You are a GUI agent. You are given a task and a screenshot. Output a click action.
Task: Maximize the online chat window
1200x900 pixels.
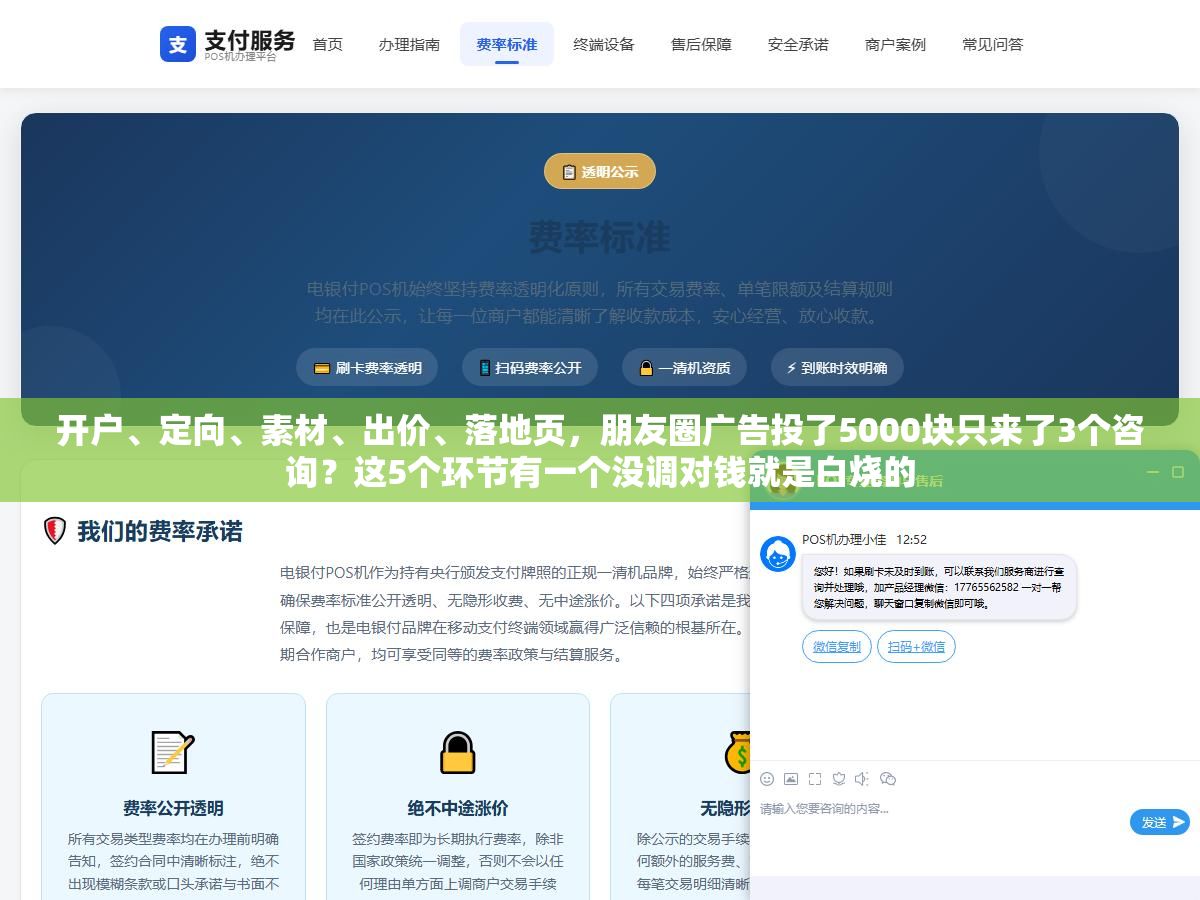(1178, 472)
